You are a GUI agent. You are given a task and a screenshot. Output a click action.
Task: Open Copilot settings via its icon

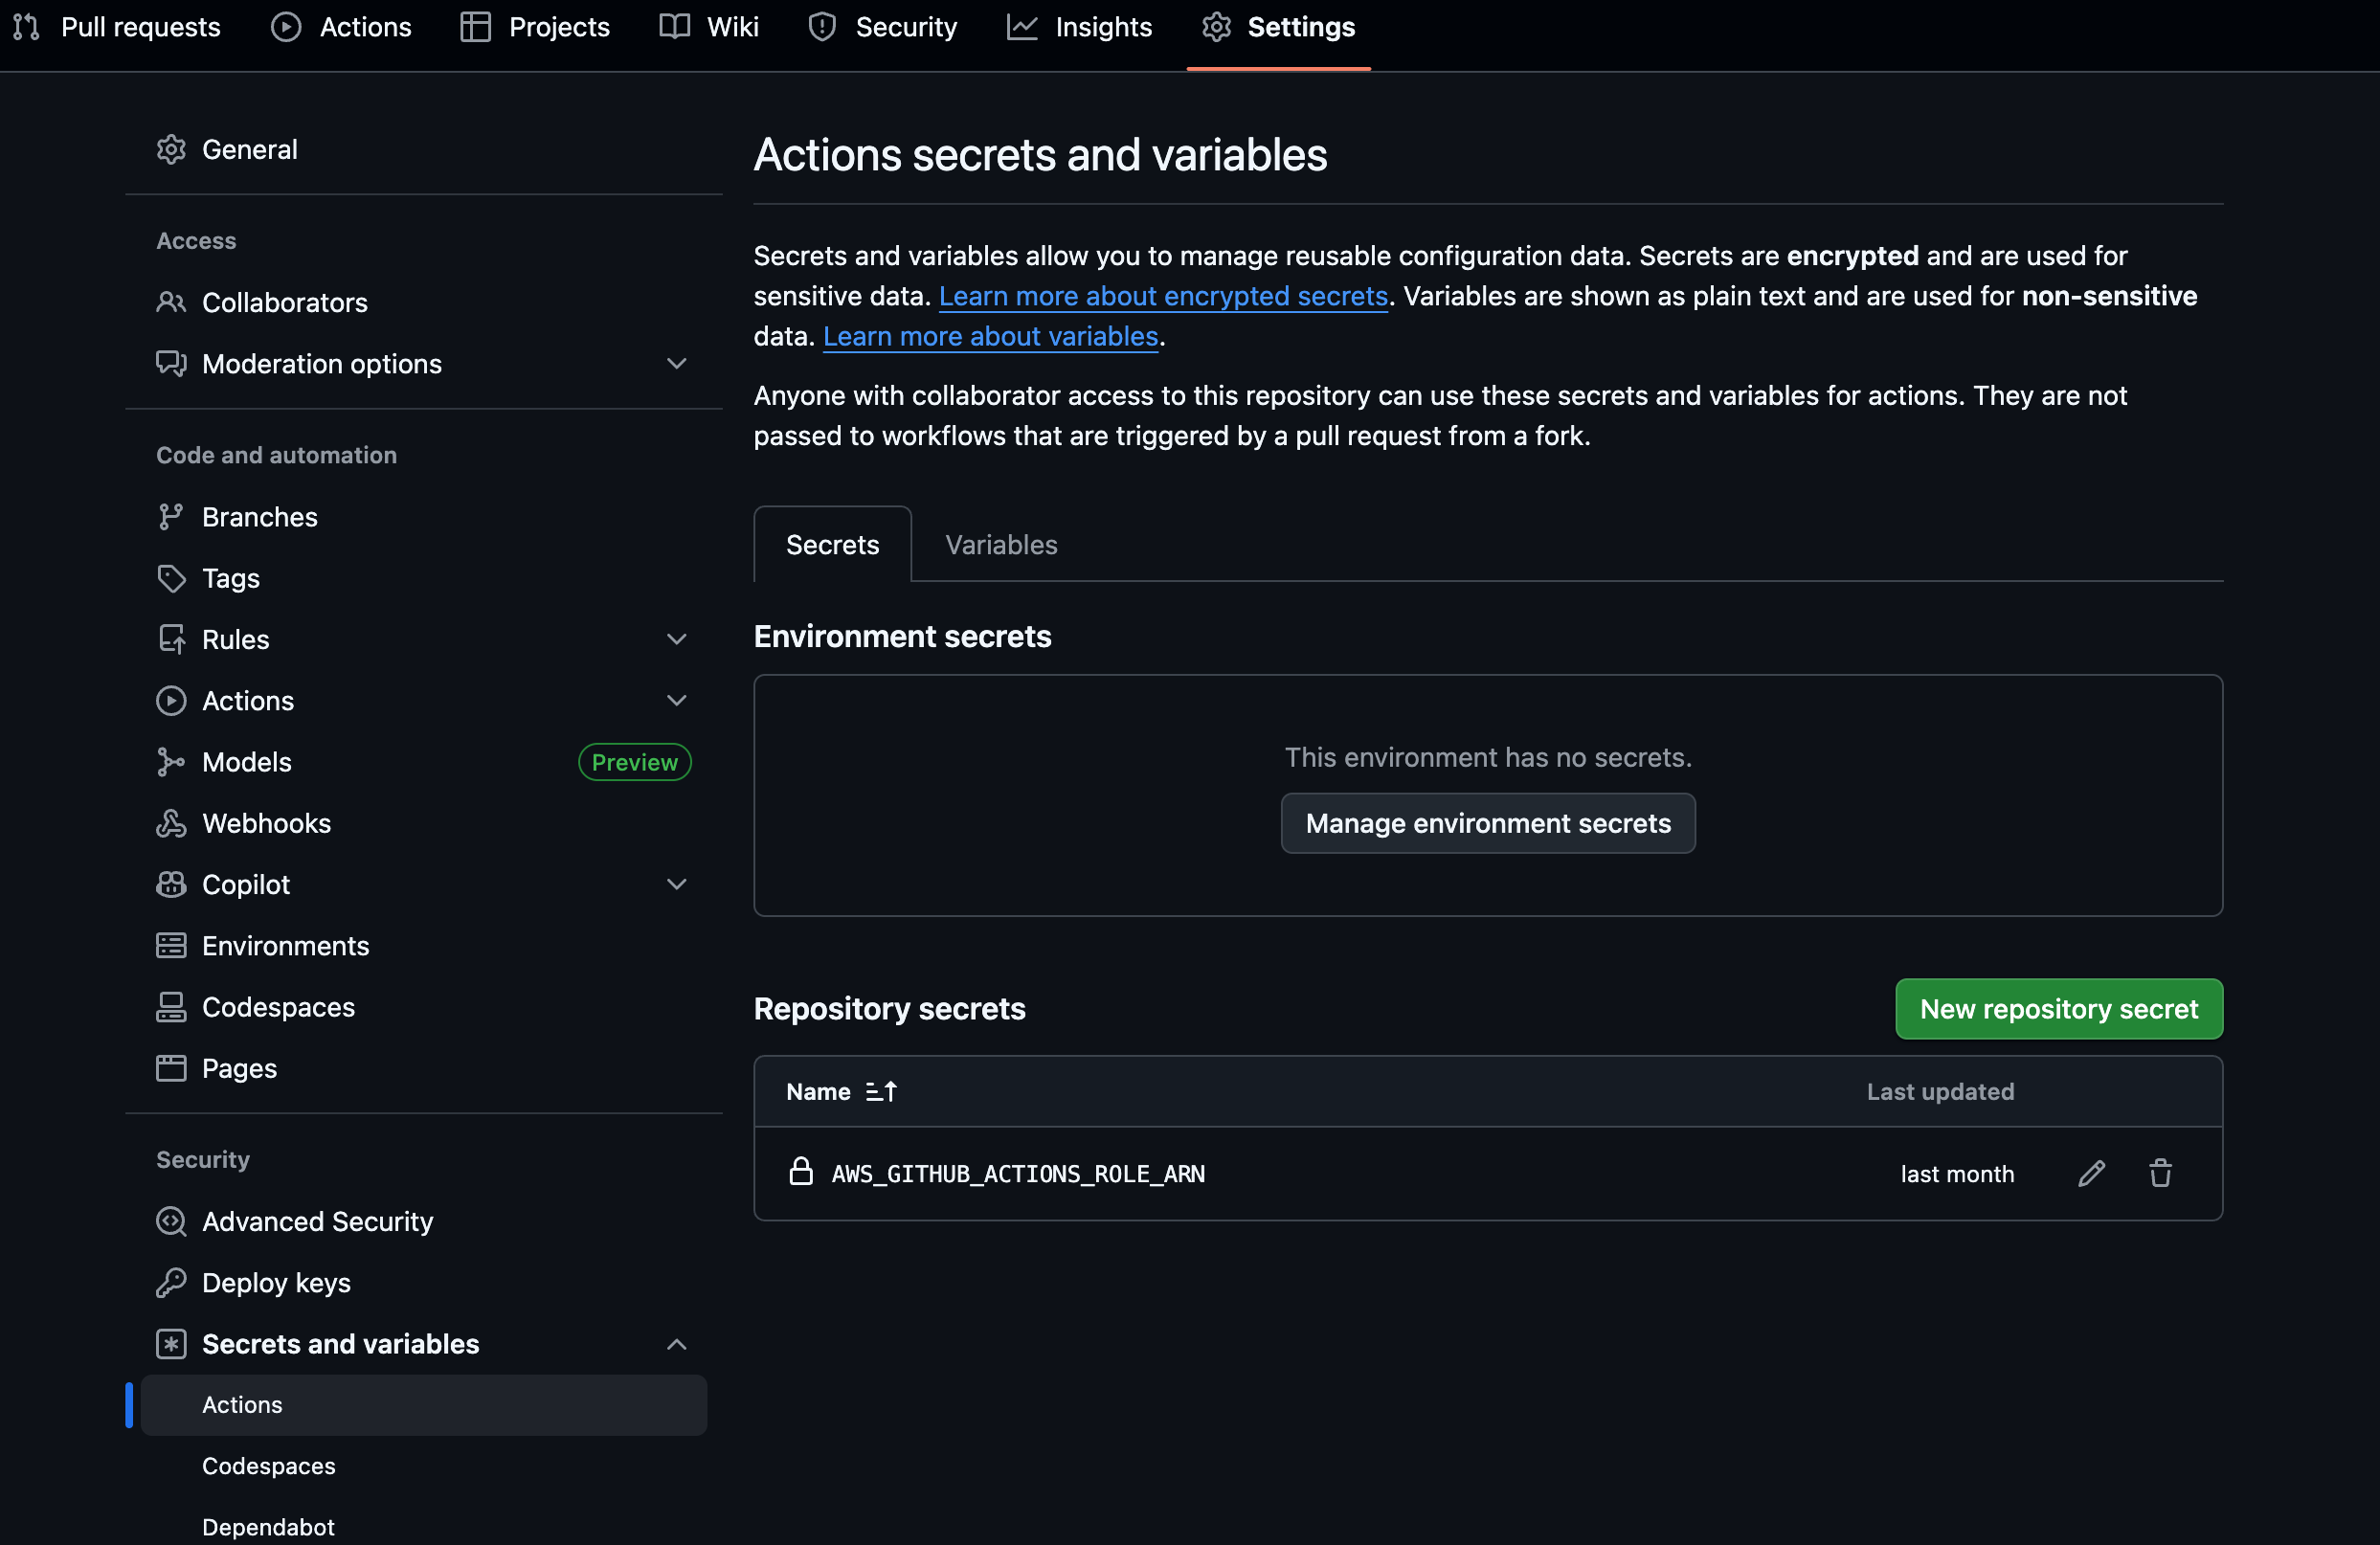[171, 884]
